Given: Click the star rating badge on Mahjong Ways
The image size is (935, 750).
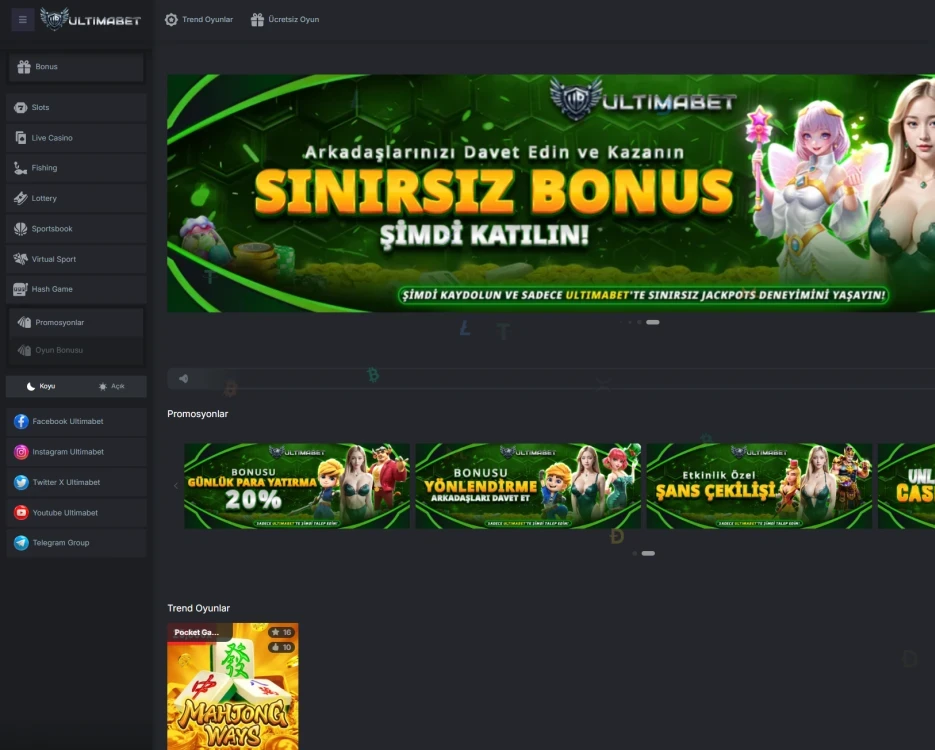Looking at the screenshot, I should click(281, 633).
